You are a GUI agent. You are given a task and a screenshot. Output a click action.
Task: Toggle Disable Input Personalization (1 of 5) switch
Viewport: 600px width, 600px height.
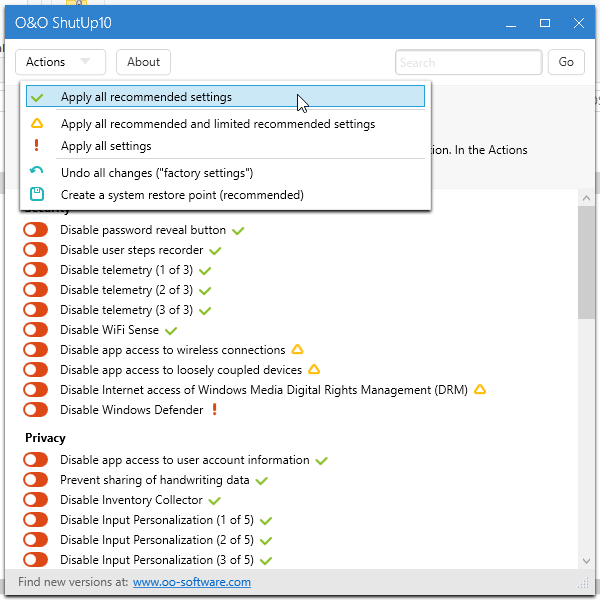[36, 520]
